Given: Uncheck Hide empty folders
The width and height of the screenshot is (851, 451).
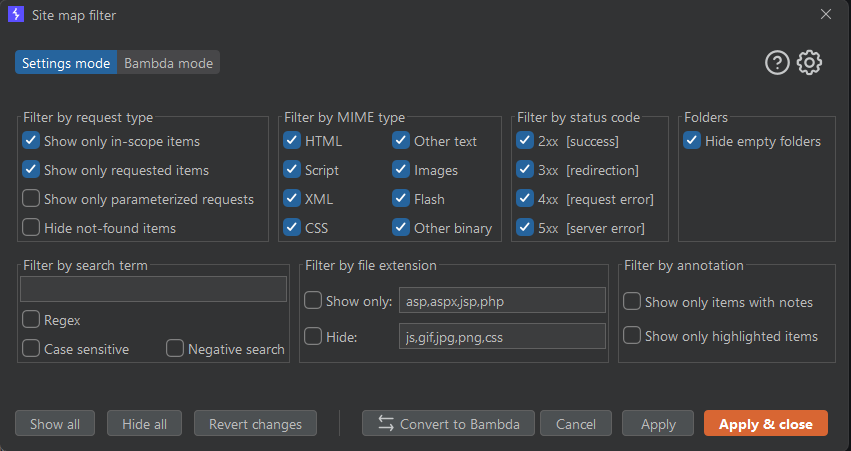Looking at the screenshot, I should tap(692, 141).
